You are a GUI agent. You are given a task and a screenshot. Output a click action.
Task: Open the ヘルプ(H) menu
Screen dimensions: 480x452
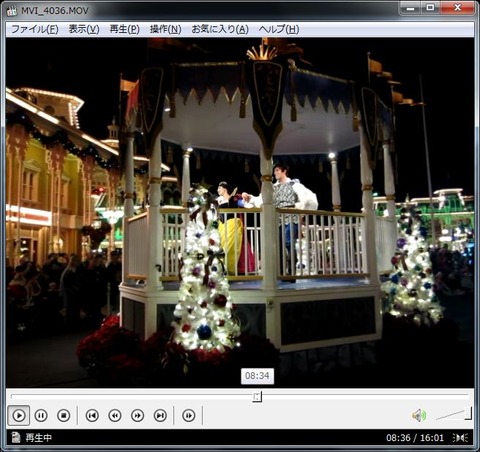(x=279, y=29)
